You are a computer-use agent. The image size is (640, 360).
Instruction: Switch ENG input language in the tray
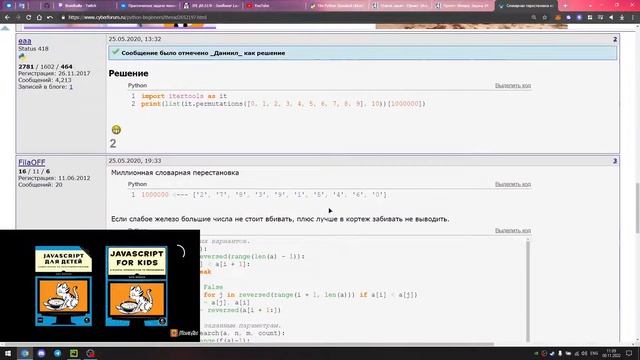tap(594, 353)
